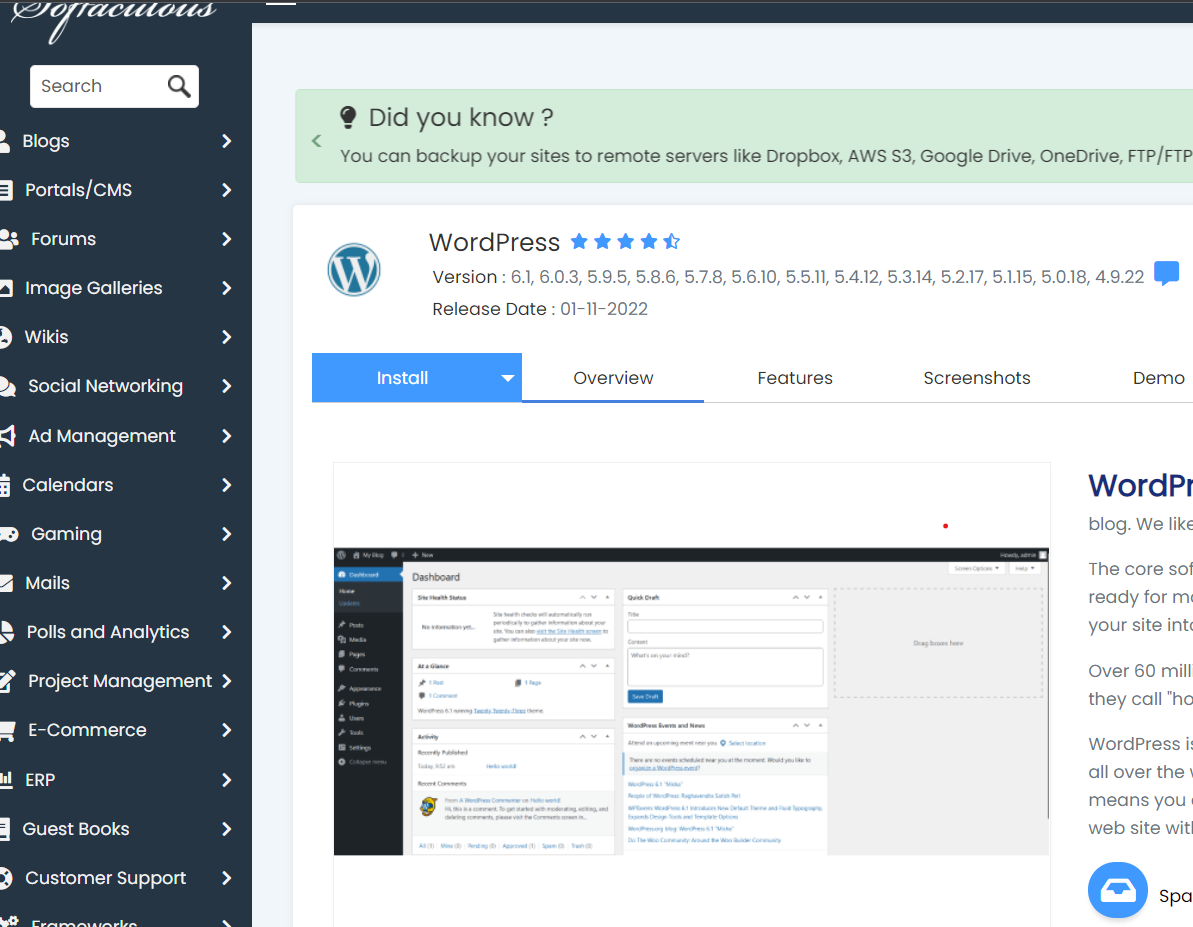Click the search magnifier icon

pyautogui.click(x=179, y=86)
